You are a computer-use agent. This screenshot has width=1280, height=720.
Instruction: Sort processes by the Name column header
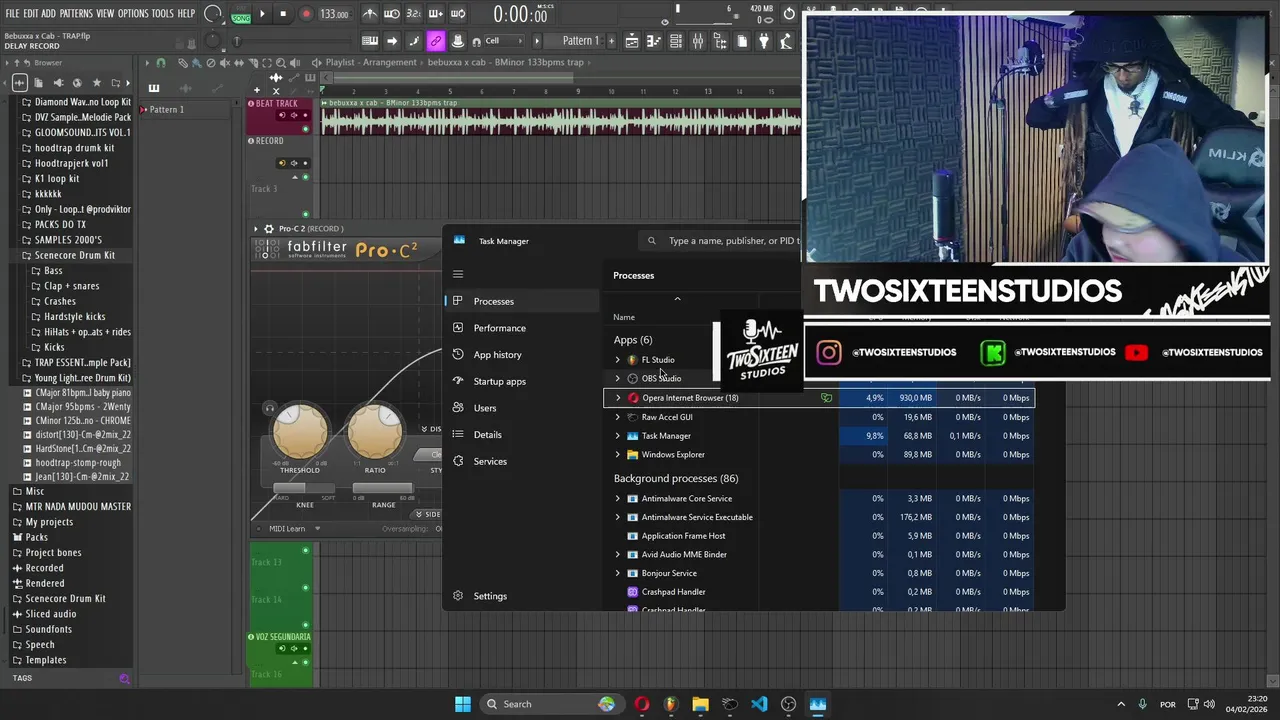(x=624, y=317)
